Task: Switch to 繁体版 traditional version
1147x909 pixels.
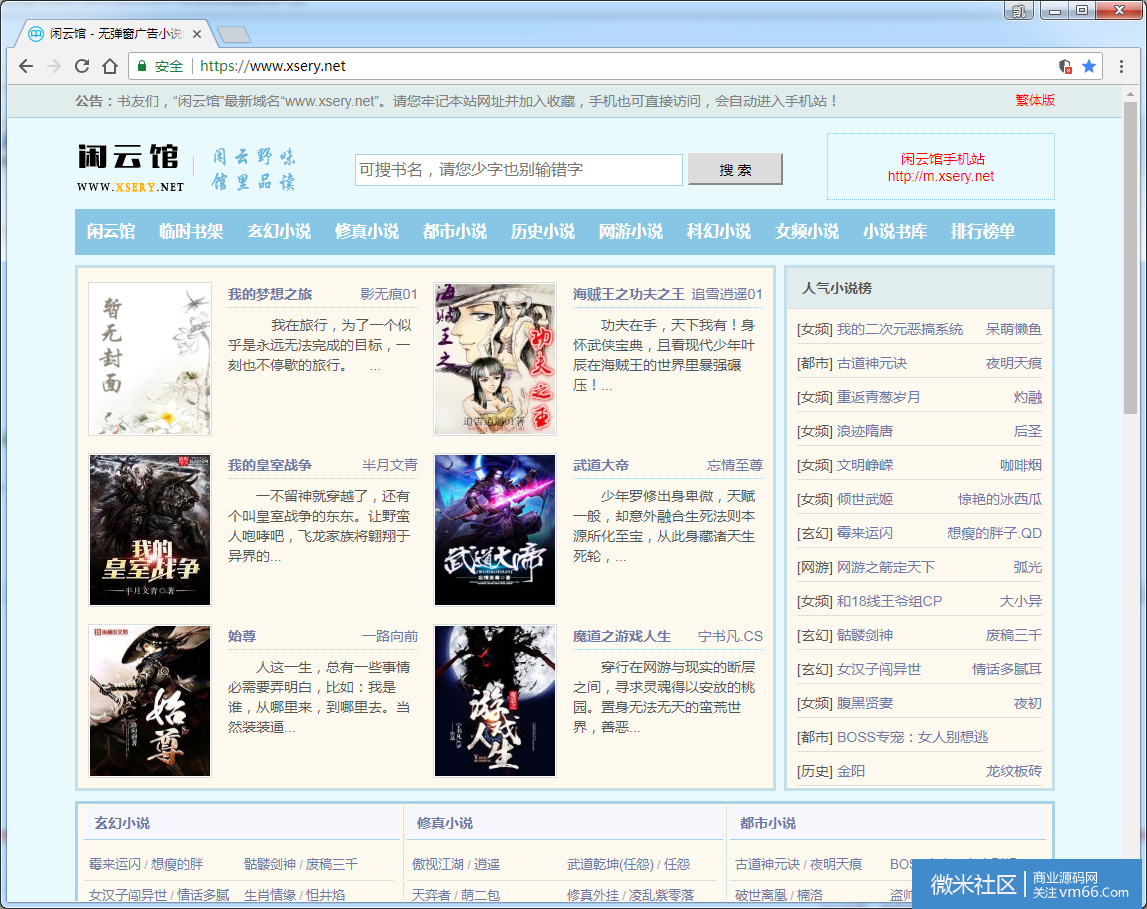Action: click(x=1034, y=100)
